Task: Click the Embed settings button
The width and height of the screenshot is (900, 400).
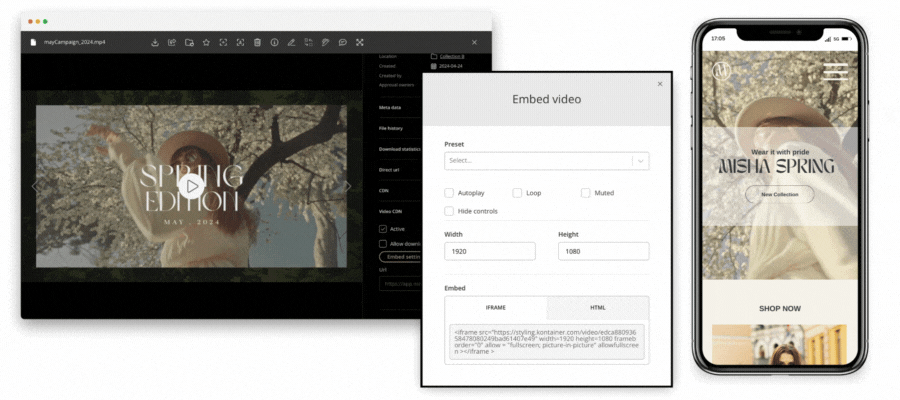Action: [x=400, y=257]
